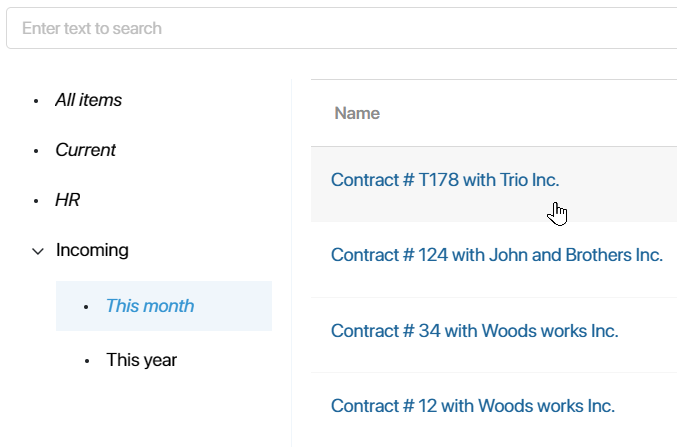This screenshot has width=677, height=447.
Task: Open Contract # T178 with Trio Inc.
Action: [445, 180]
